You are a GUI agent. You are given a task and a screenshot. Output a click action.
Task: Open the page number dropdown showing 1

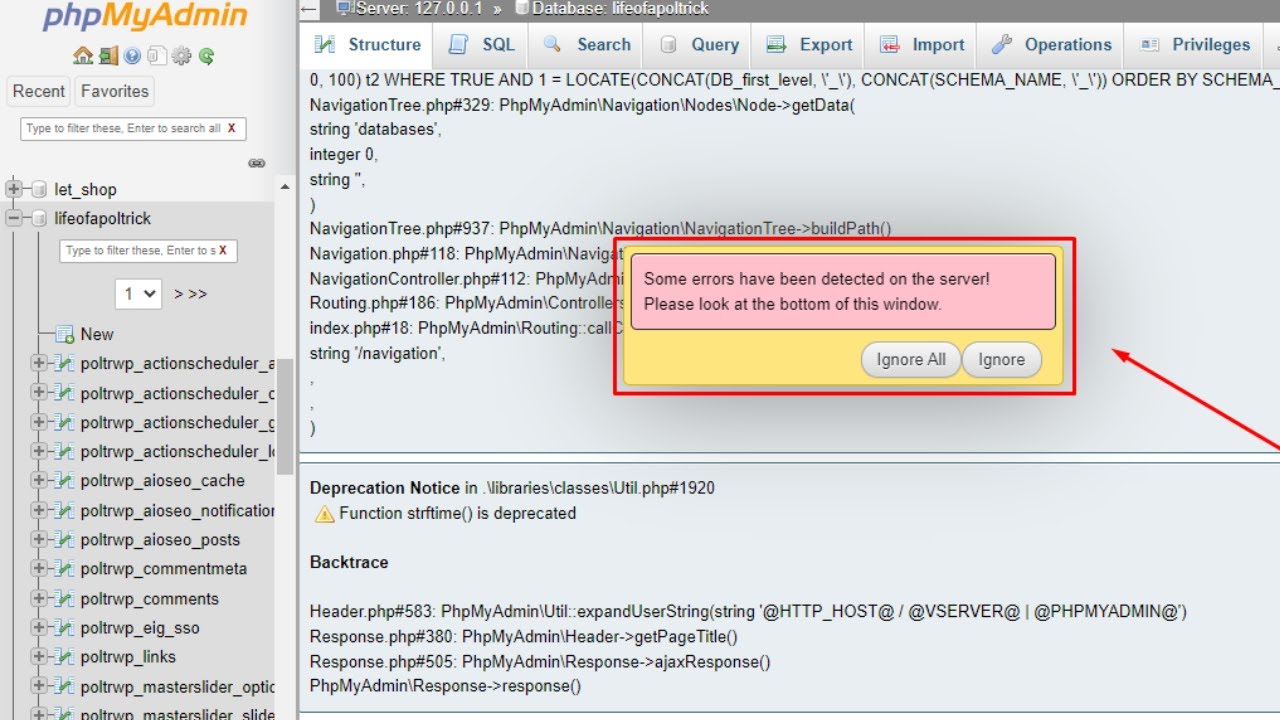[138, 294]
